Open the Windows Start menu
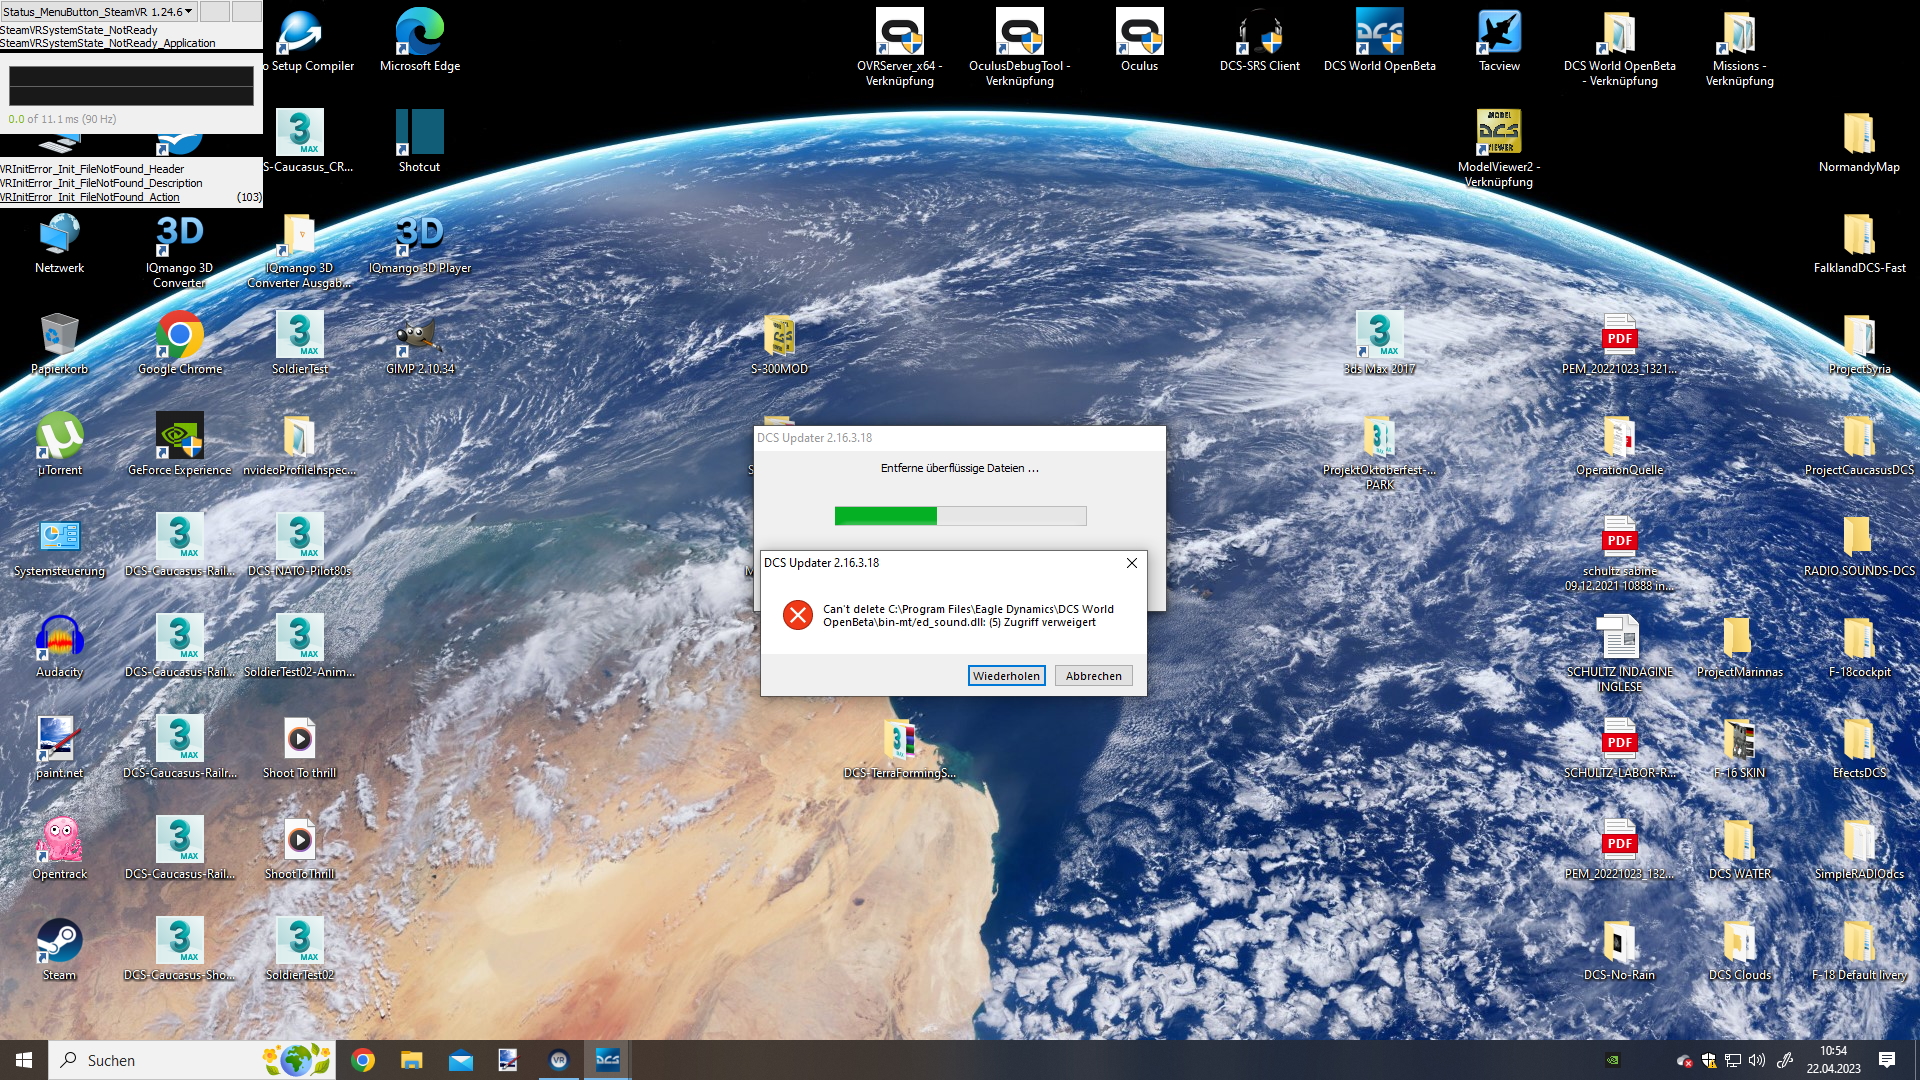Viewport: 1920px width, 1080px height. pyautogui.click(x=24, y=1060)
